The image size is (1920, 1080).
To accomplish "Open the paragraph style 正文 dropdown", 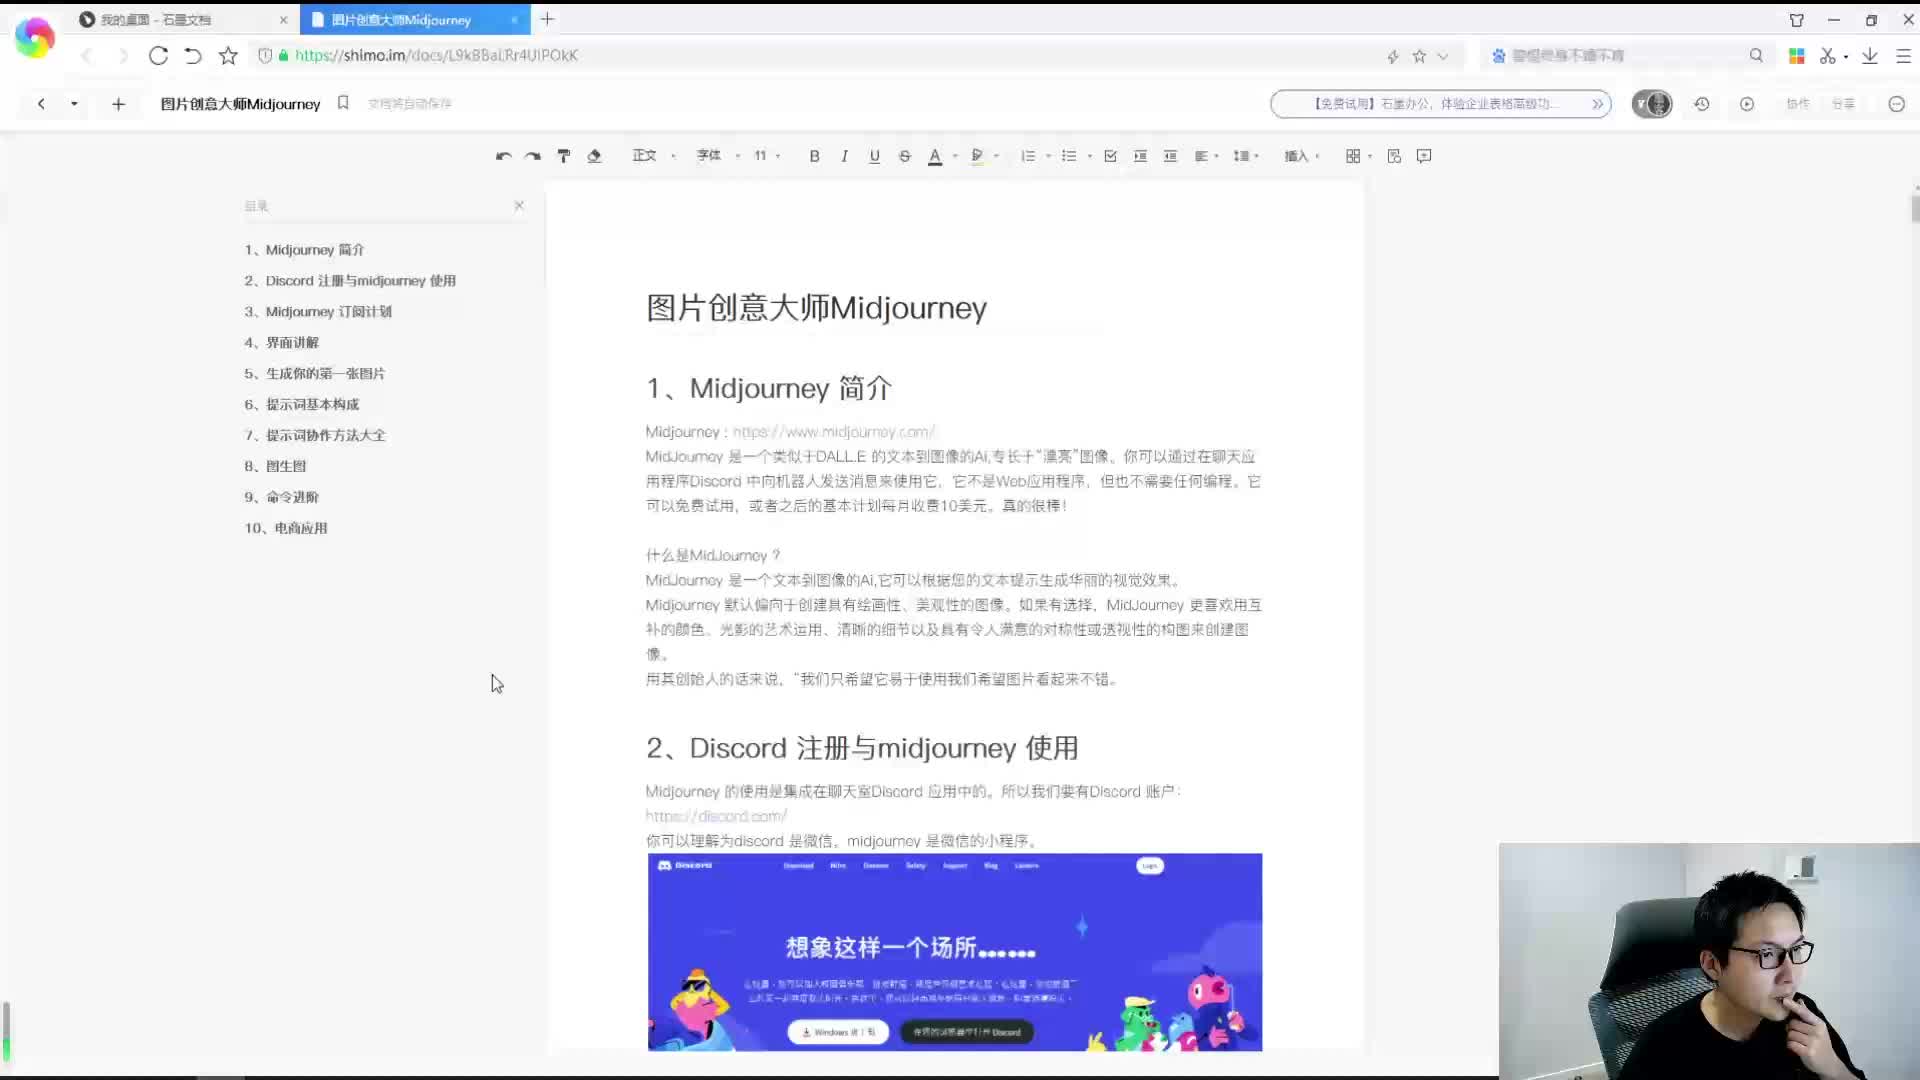I will (654, 156).
